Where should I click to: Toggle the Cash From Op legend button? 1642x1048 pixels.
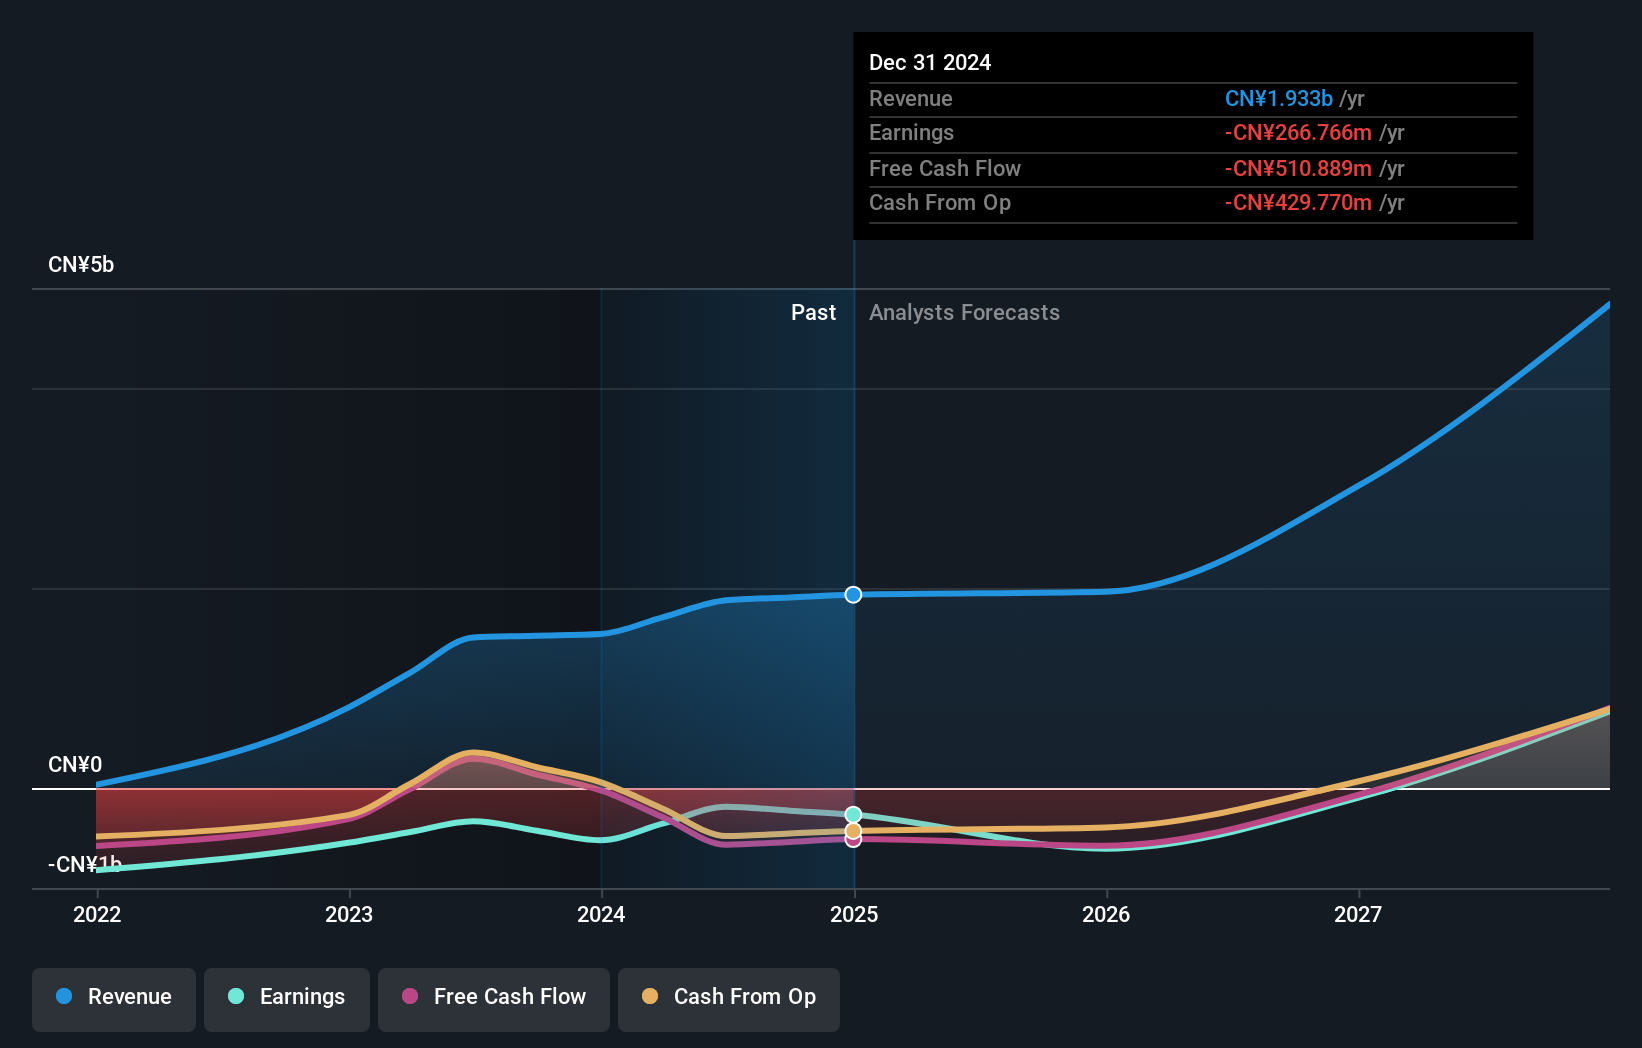[729, 999]
